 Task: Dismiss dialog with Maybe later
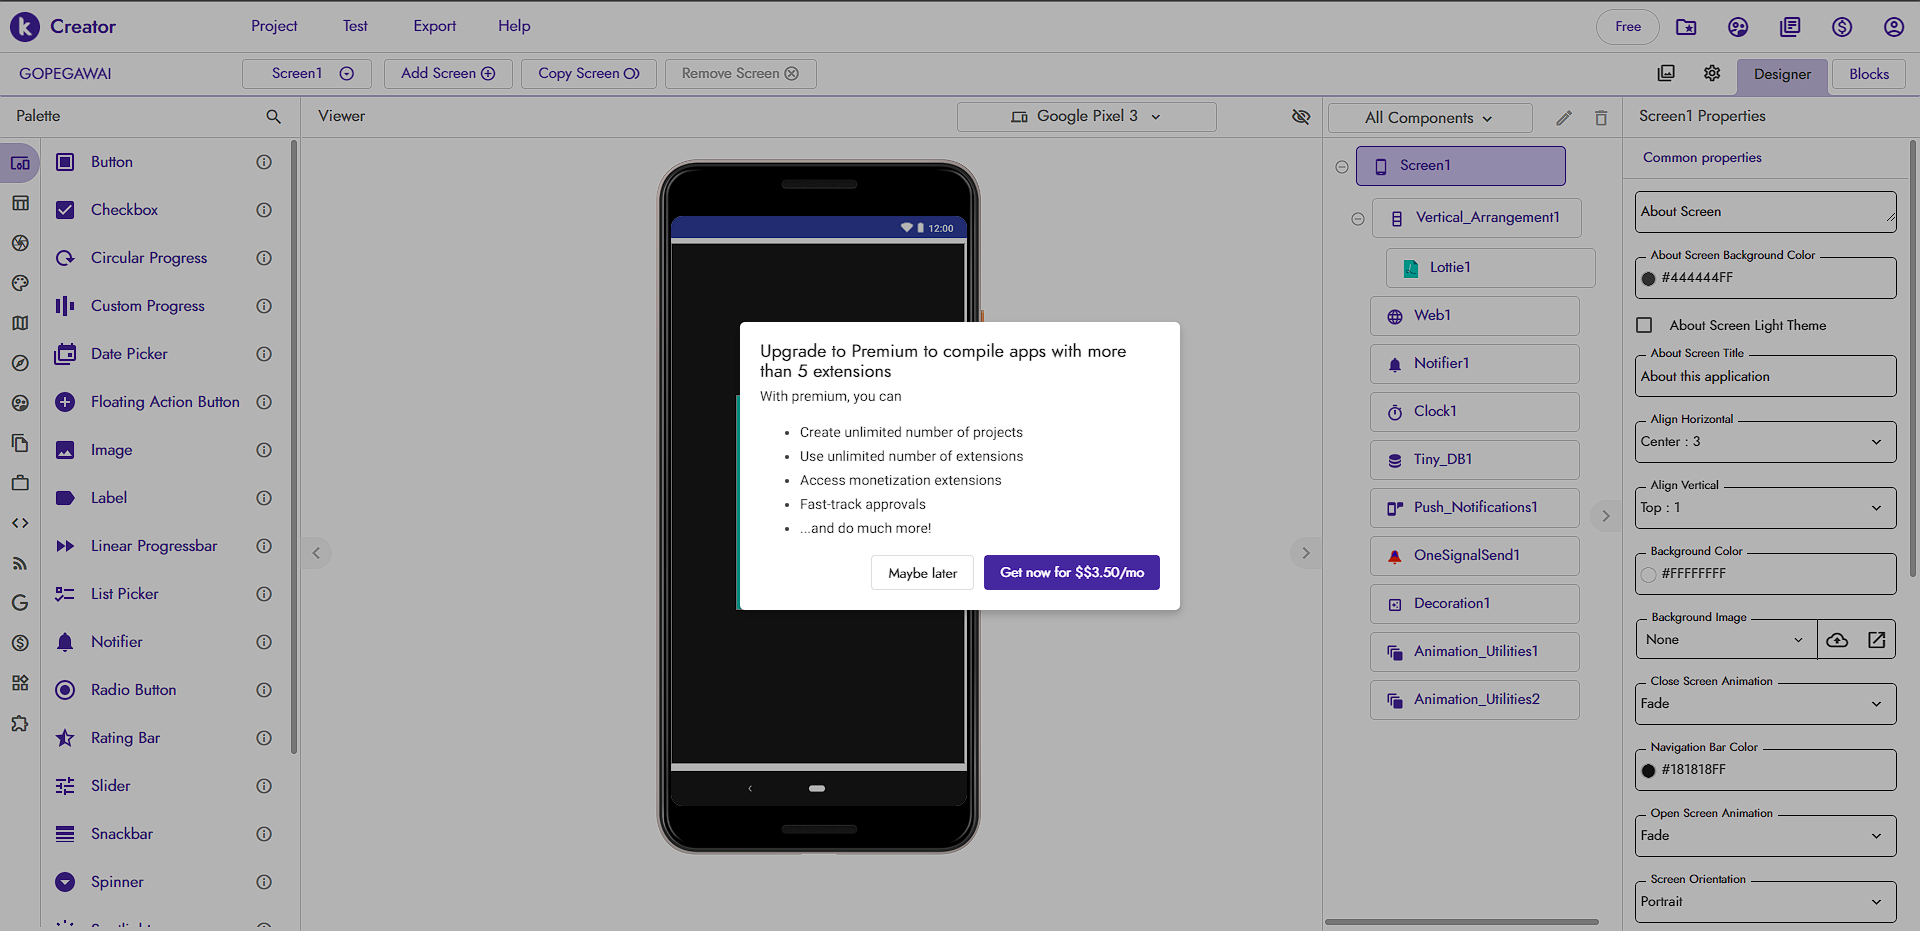[x=922, y=573]
